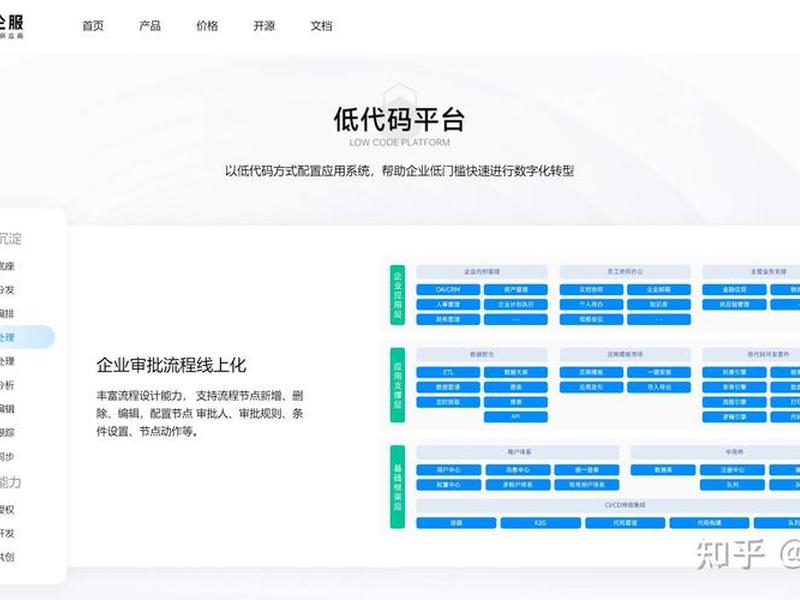Screen dimensions: 800x600
Task: Click the API block in diagram
Action: [x=516, y=417]
